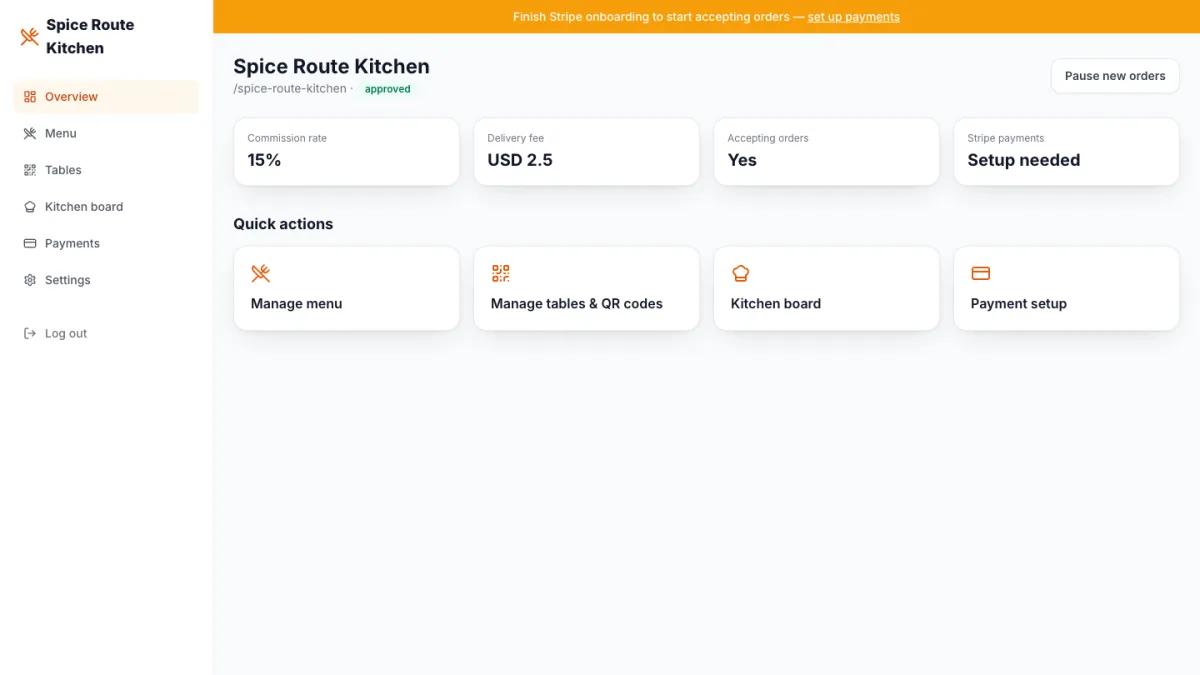Open the Menu sidebar item
The image size is (1200, 675).
(106, 133)
